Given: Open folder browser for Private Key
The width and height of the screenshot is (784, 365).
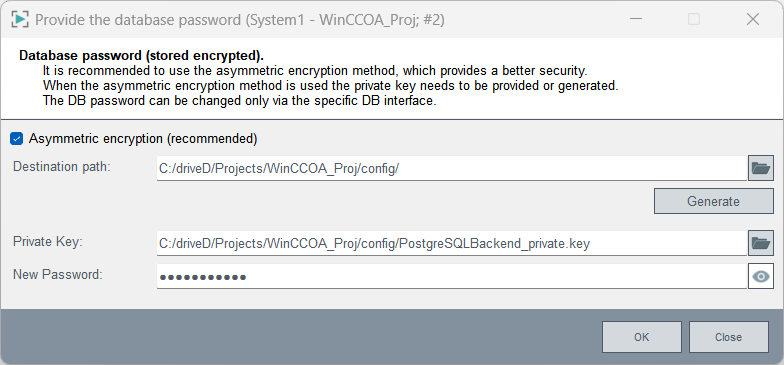Looking at the screenshot, I should (760, 244).
